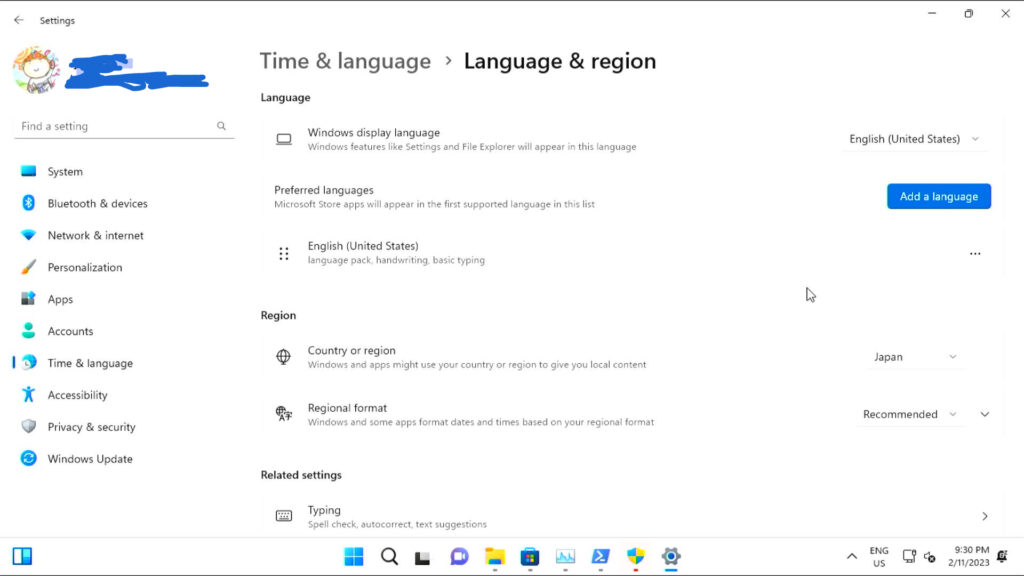Click the ENG US input language indicator
1024x576 pixels.
click(879, 557)
